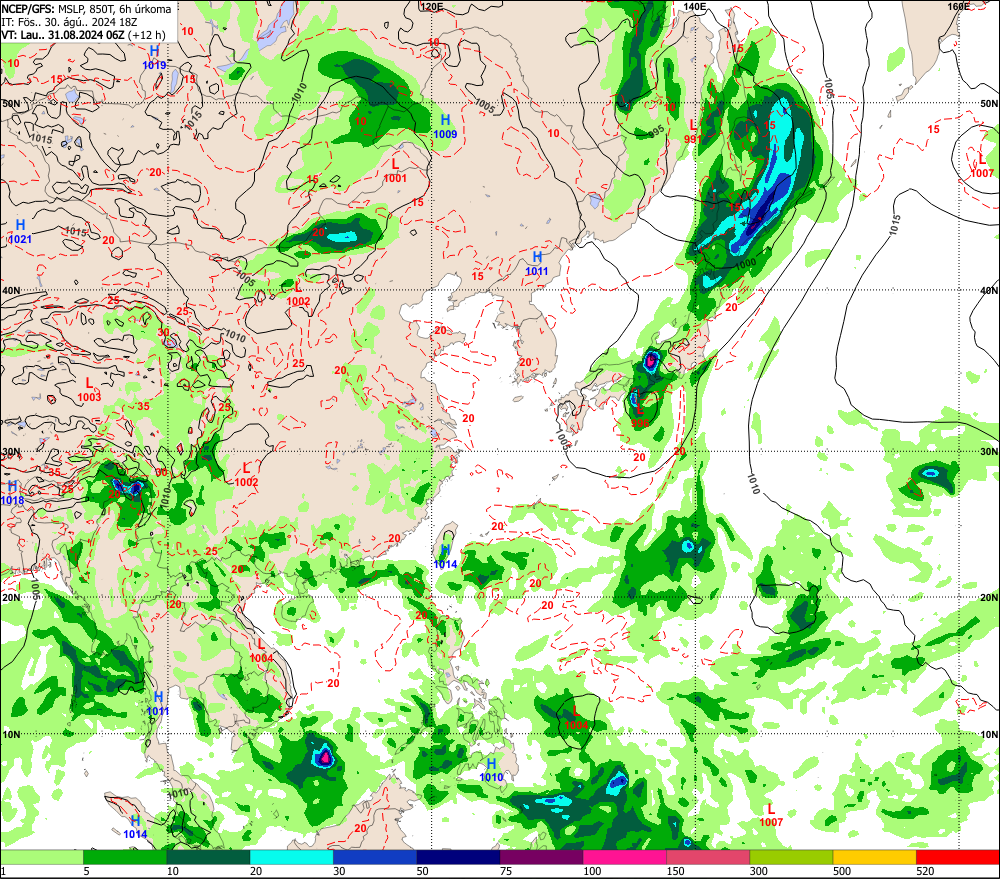Click the 'IT: Fös.. 30. ágú.. 2024 18Z' line
Screen dimensions: 1000x879
coord(69,22)
